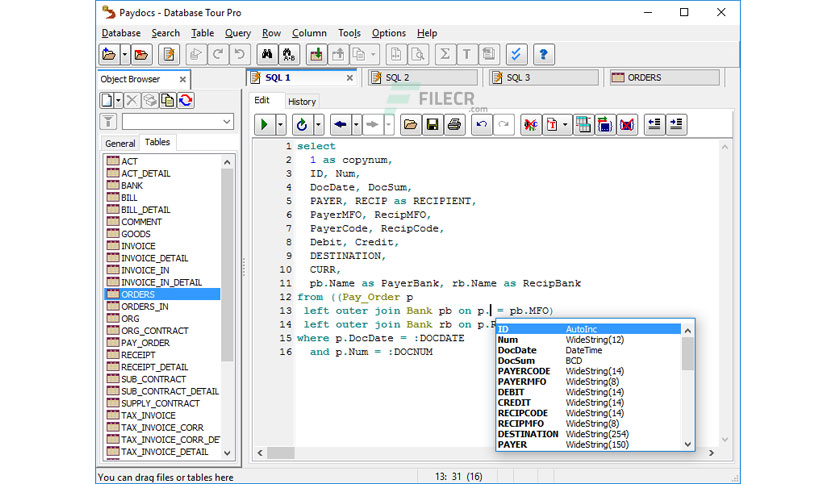This screenshot has height=484, width=836.
Task: Click the blue refresh arrow in SQL editor toolbar
Action: pos(302,125)
